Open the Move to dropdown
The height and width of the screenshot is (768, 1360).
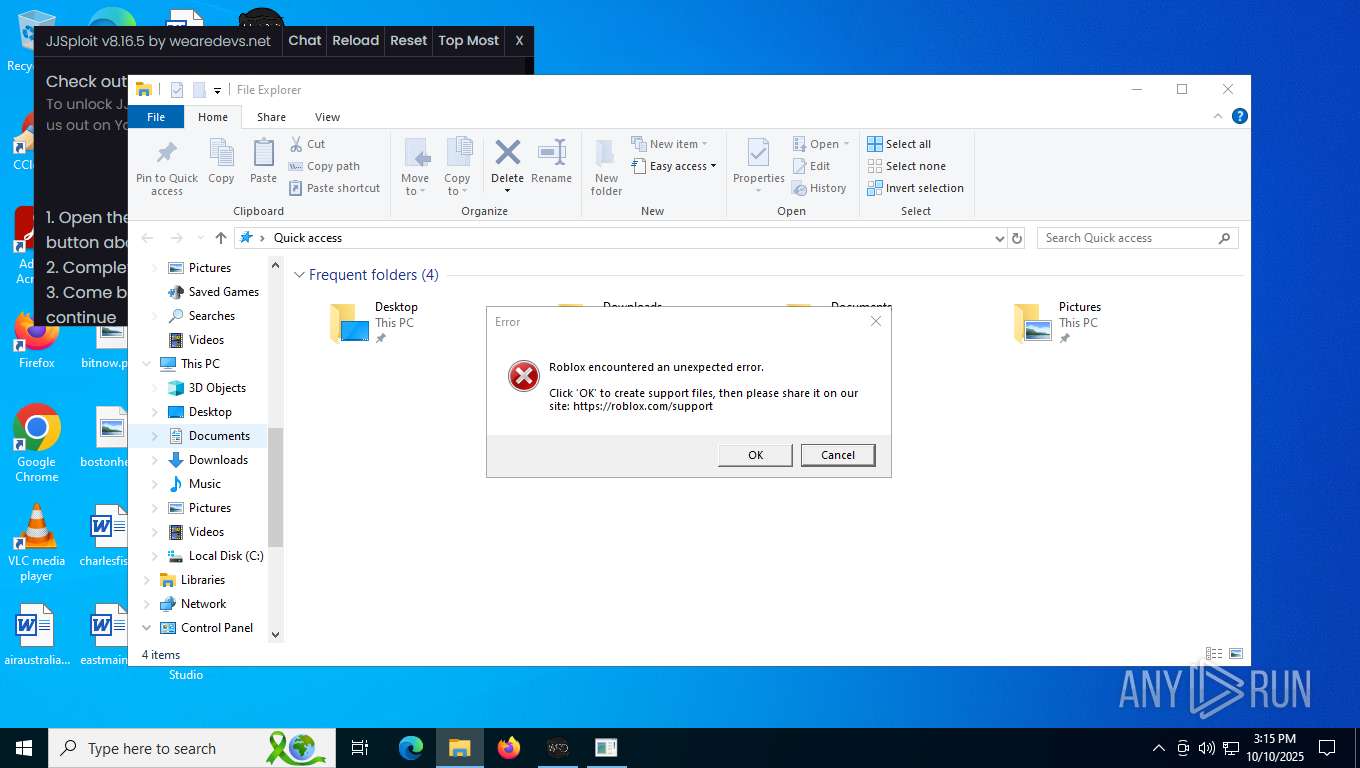point(415,166)
